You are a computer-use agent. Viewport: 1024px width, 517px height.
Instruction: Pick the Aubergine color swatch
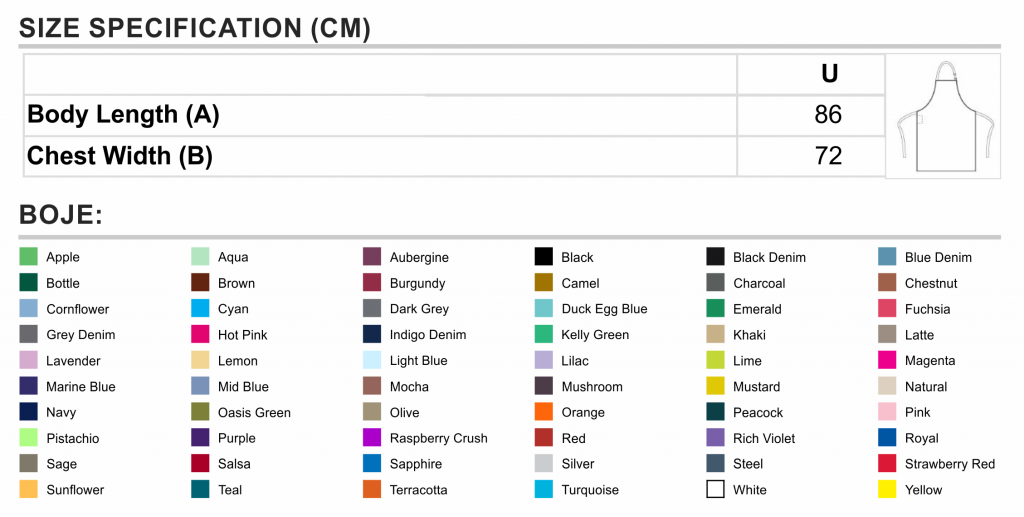372,257
